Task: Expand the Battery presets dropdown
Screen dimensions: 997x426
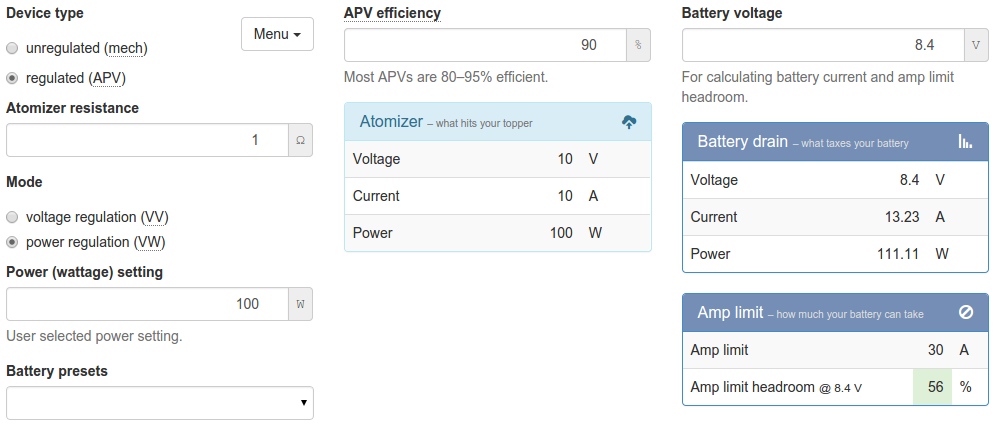Action: click(x=160, y=402)
